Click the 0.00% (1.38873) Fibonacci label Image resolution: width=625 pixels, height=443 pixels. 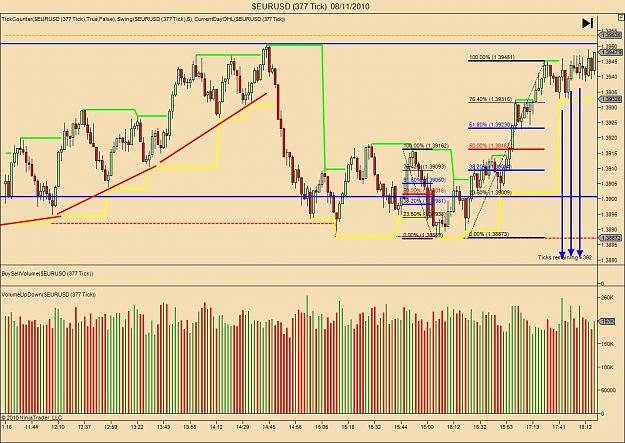(x=489, y=234)
